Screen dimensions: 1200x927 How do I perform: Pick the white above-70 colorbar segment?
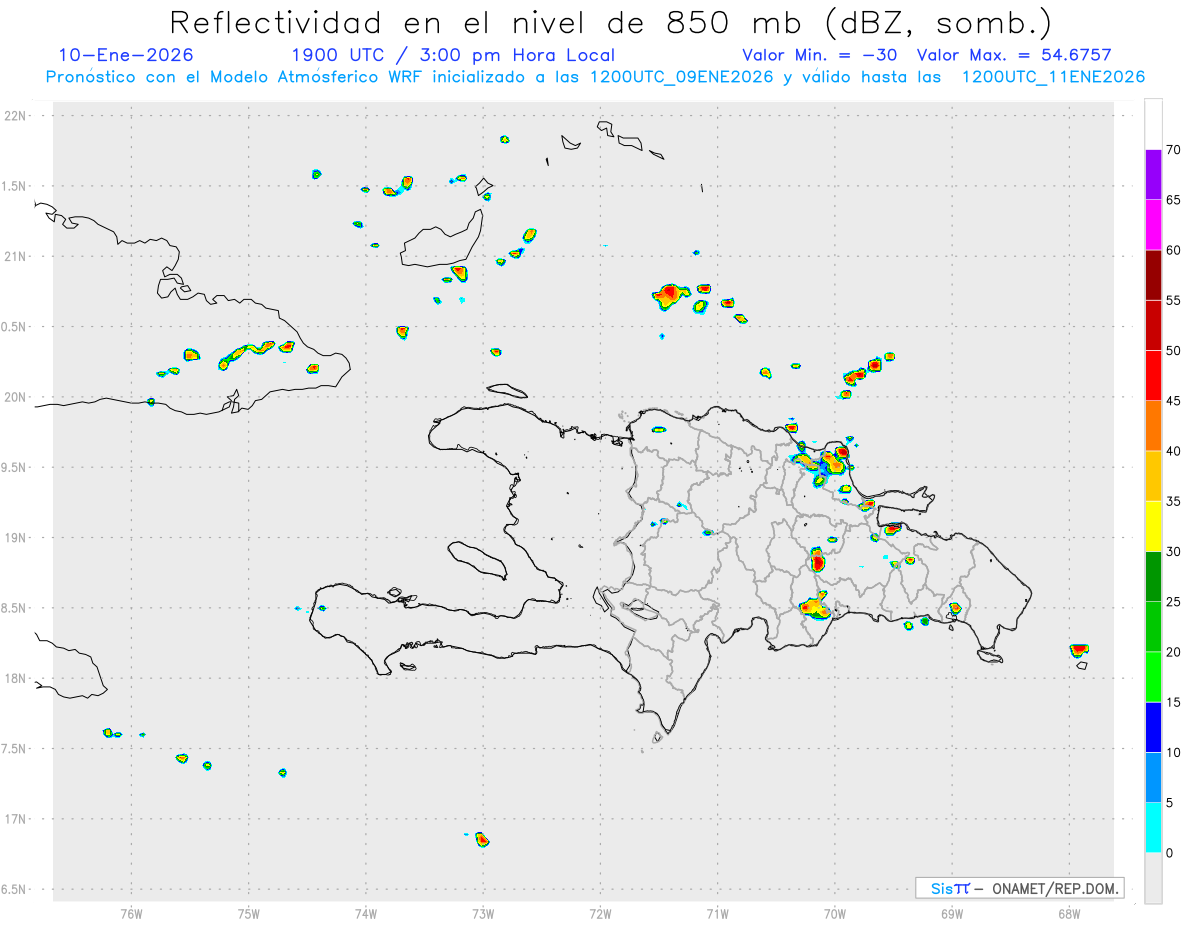pos(1153,124)
